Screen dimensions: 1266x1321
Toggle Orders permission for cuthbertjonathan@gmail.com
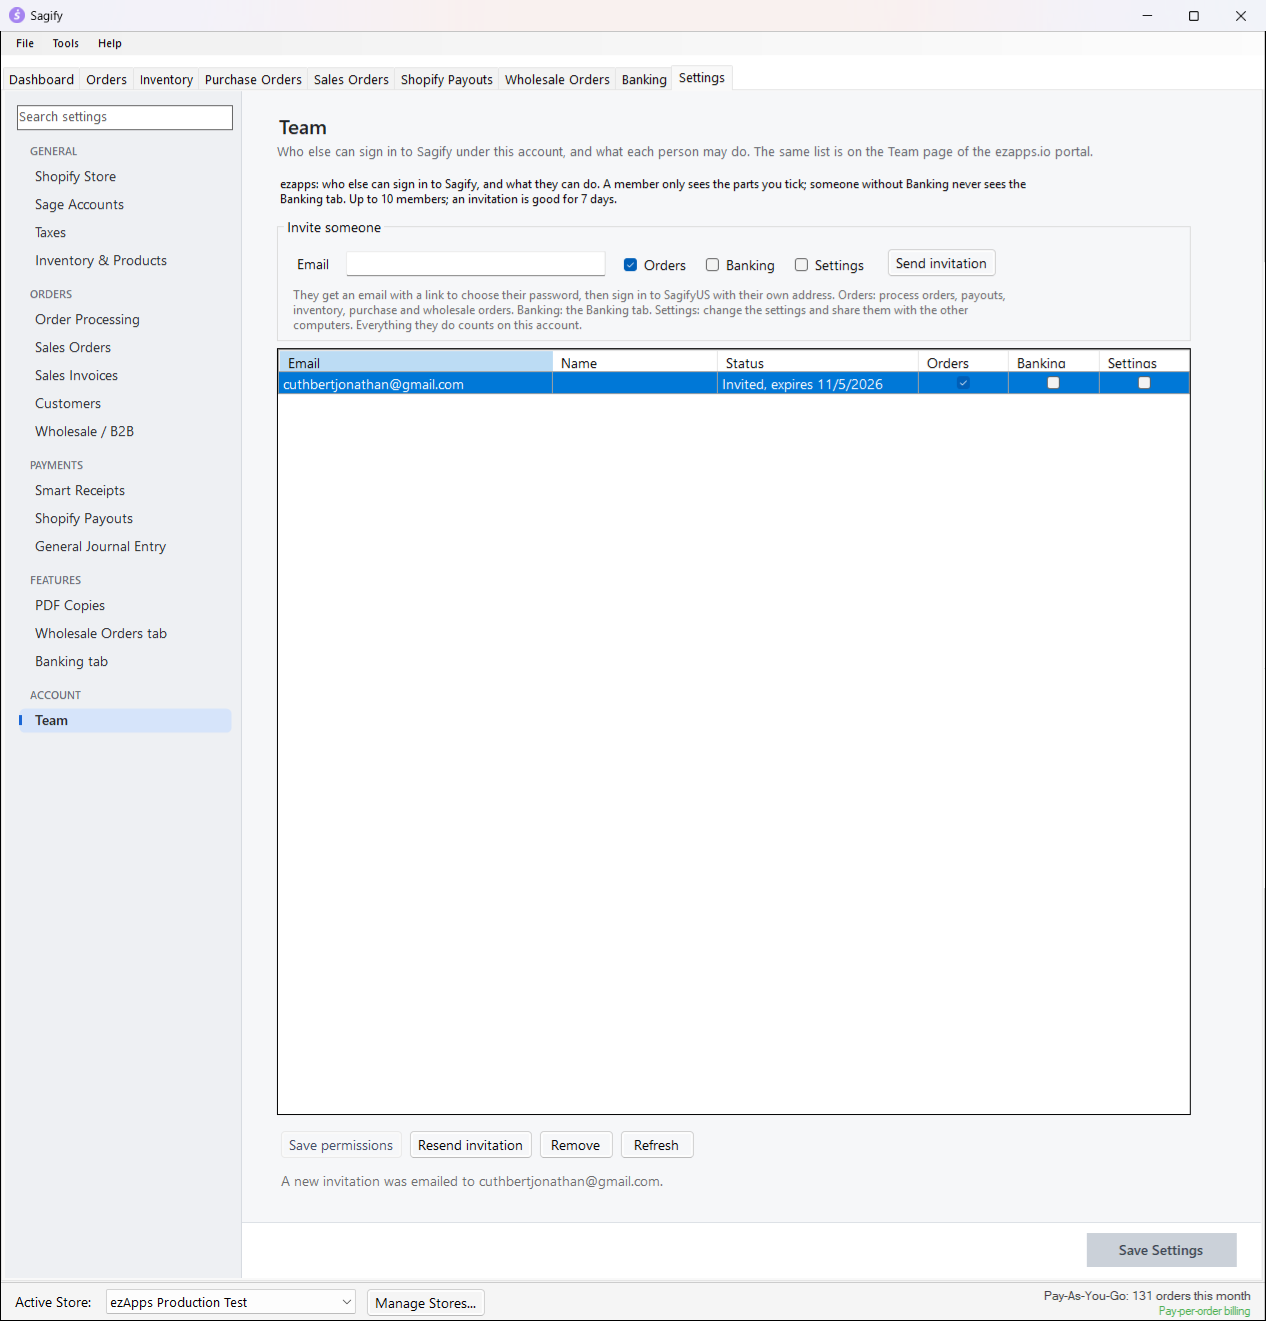click(963, 383)
